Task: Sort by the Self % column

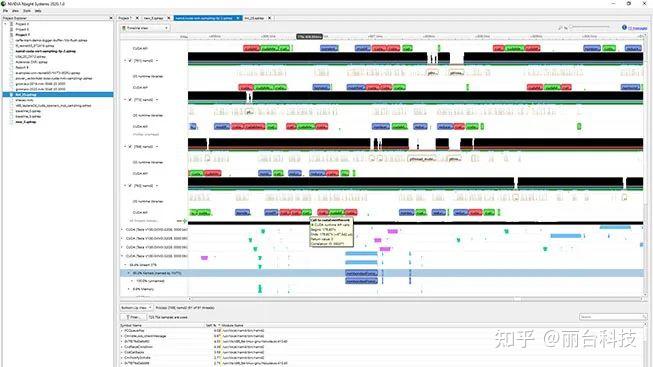Action: pyautogui.click(x=211, y=325)
